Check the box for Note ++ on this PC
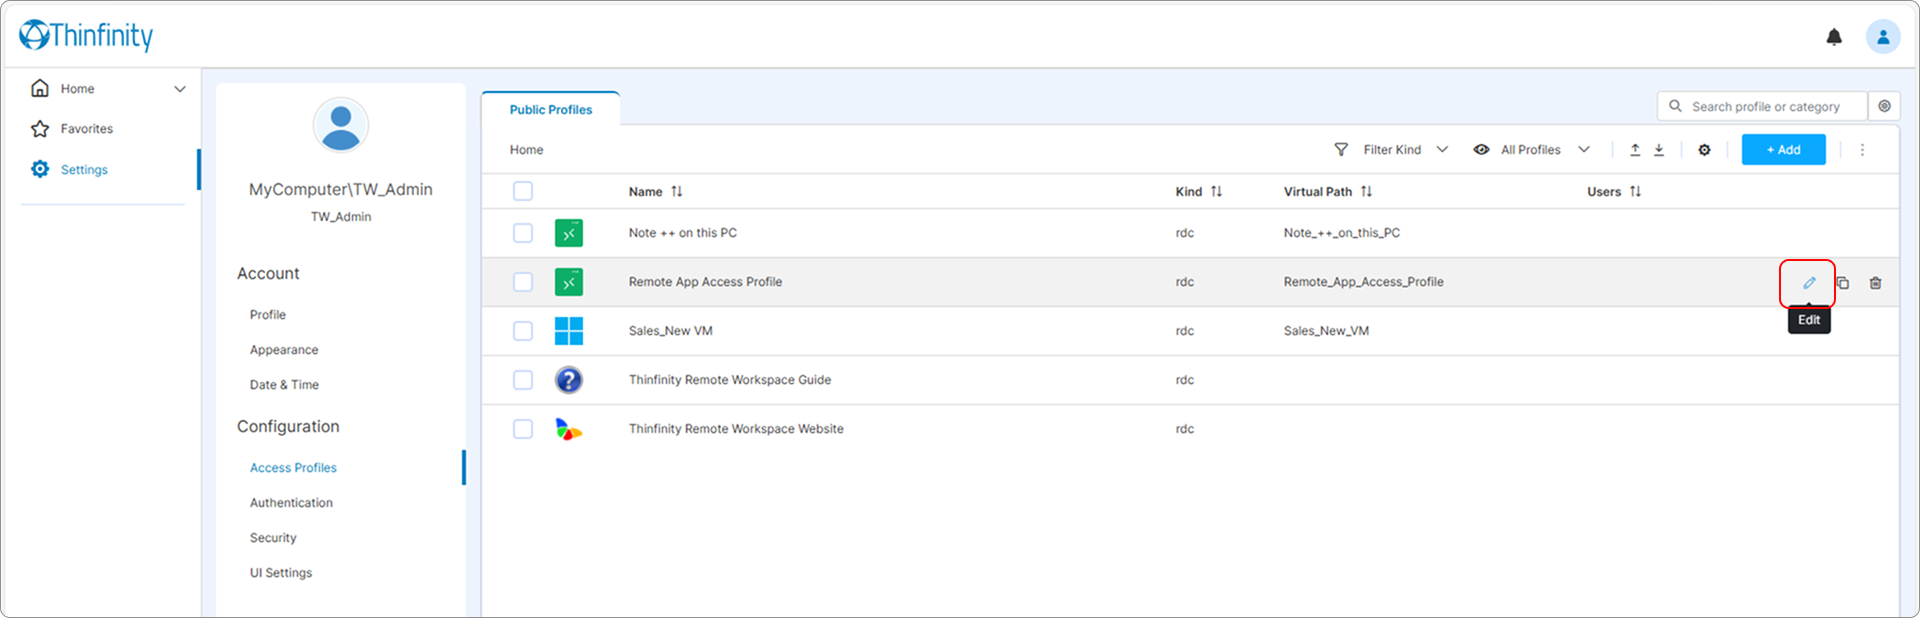 (523, 233)
